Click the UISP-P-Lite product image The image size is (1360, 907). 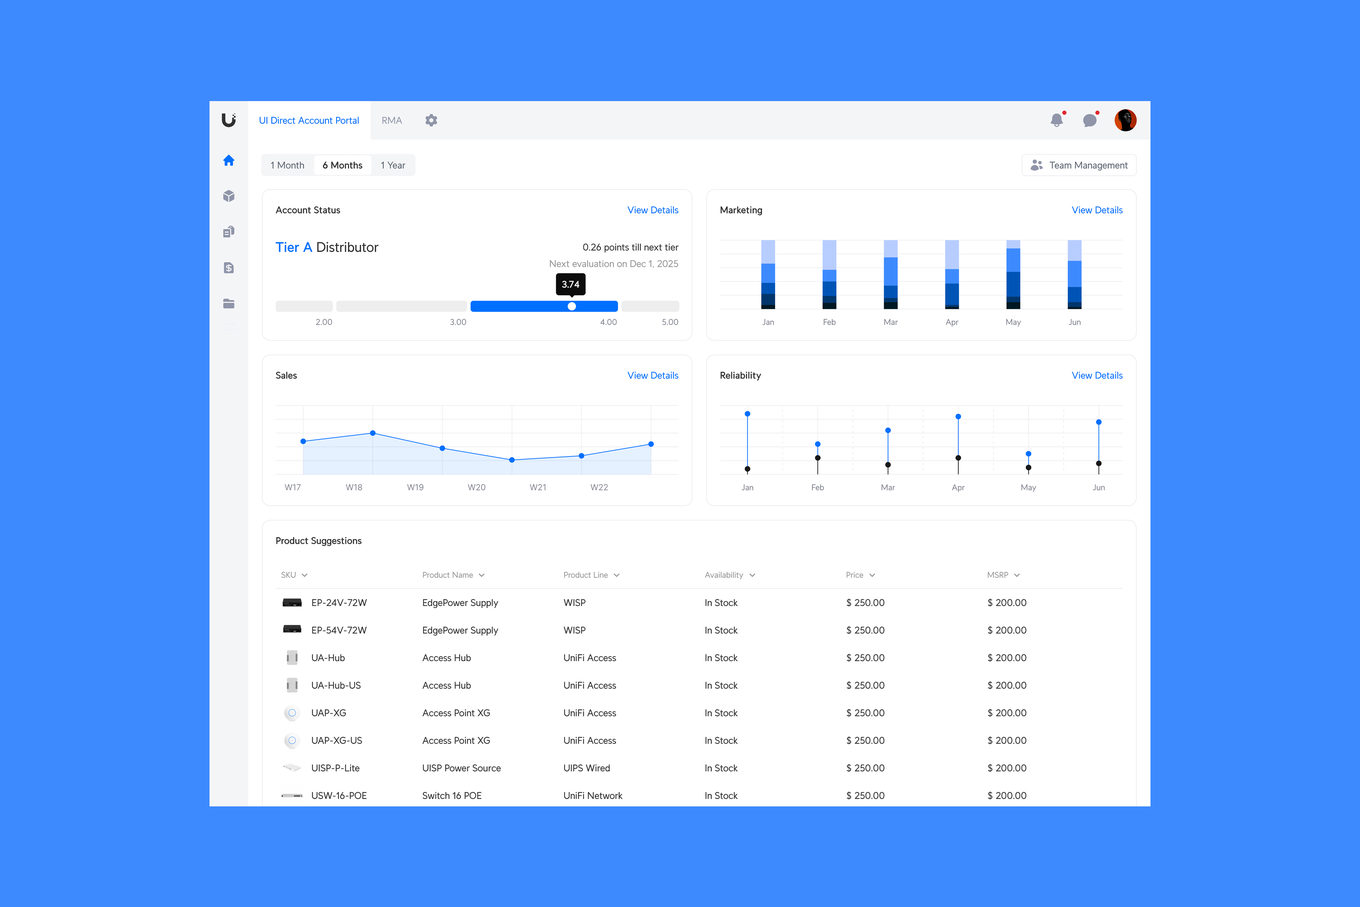[292, 768]
